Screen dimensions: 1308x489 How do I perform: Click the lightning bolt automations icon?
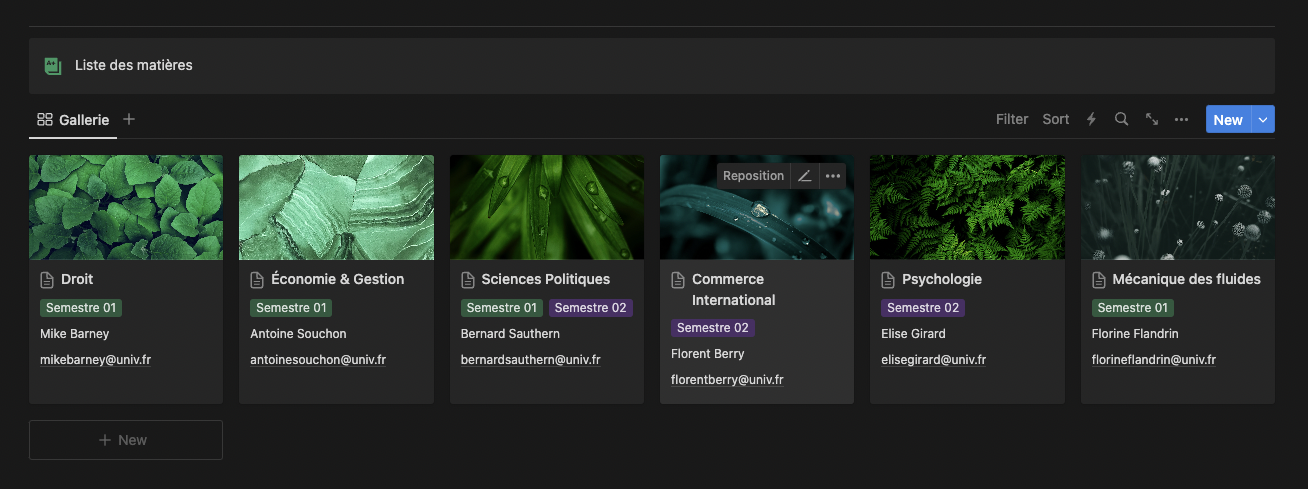[x=1091, y=119]
